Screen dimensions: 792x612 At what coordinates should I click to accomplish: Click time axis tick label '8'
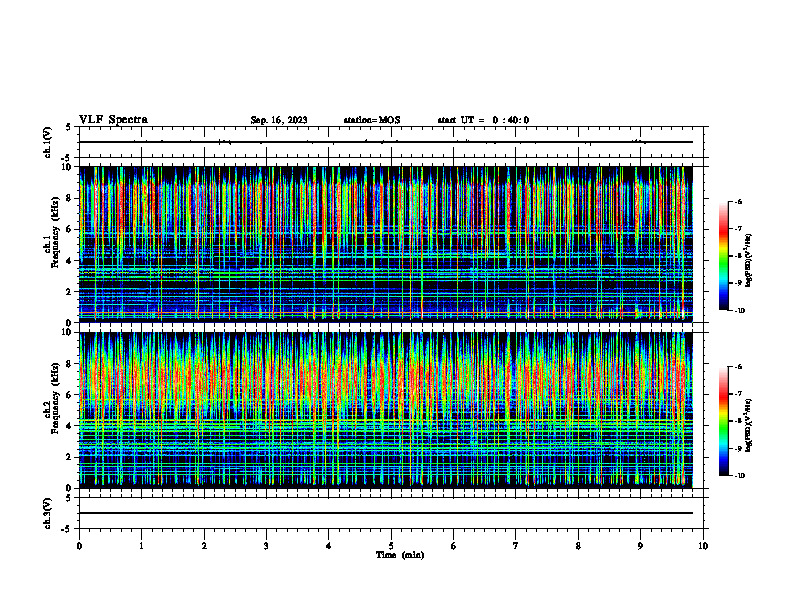point(578,546)
